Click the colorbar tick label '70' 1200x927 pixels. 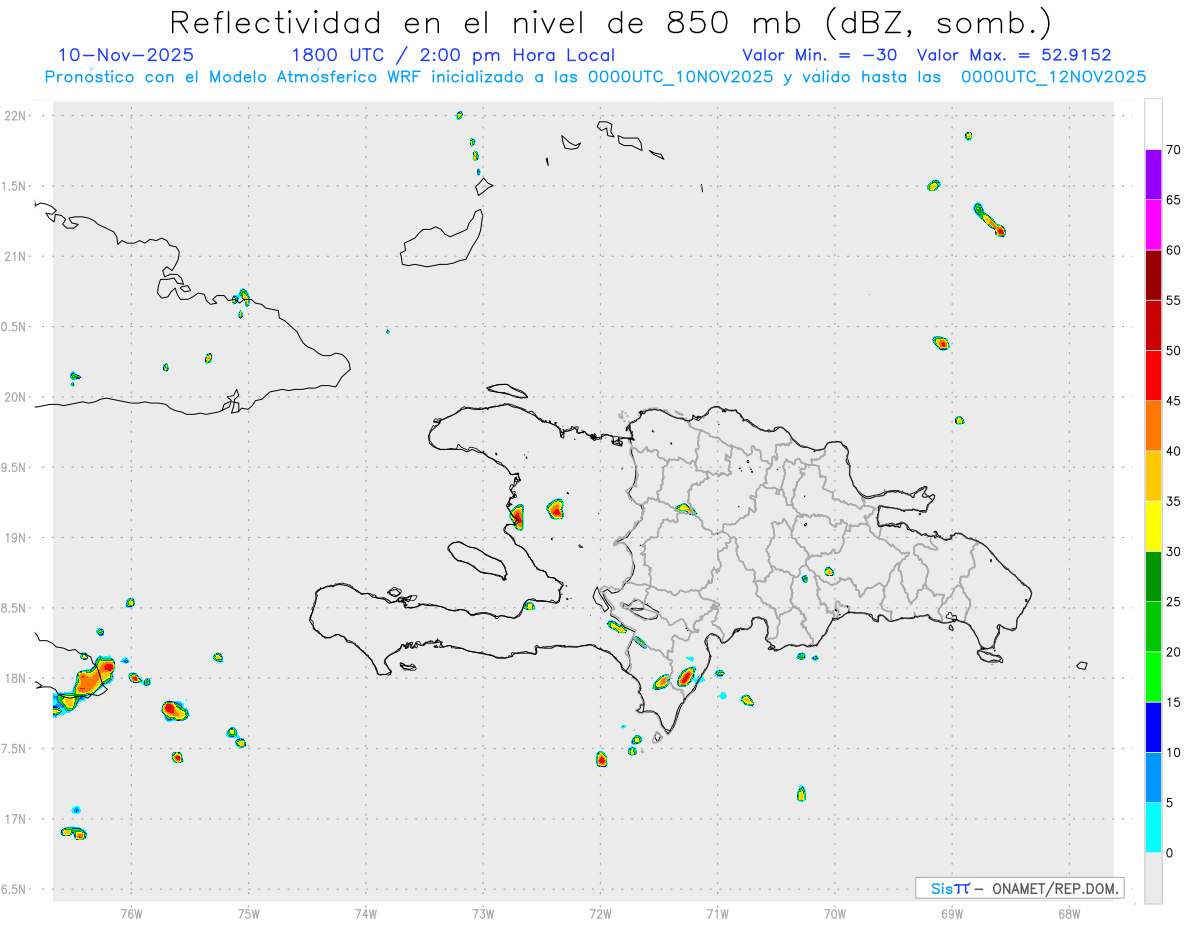click(x=1174, y=150)
